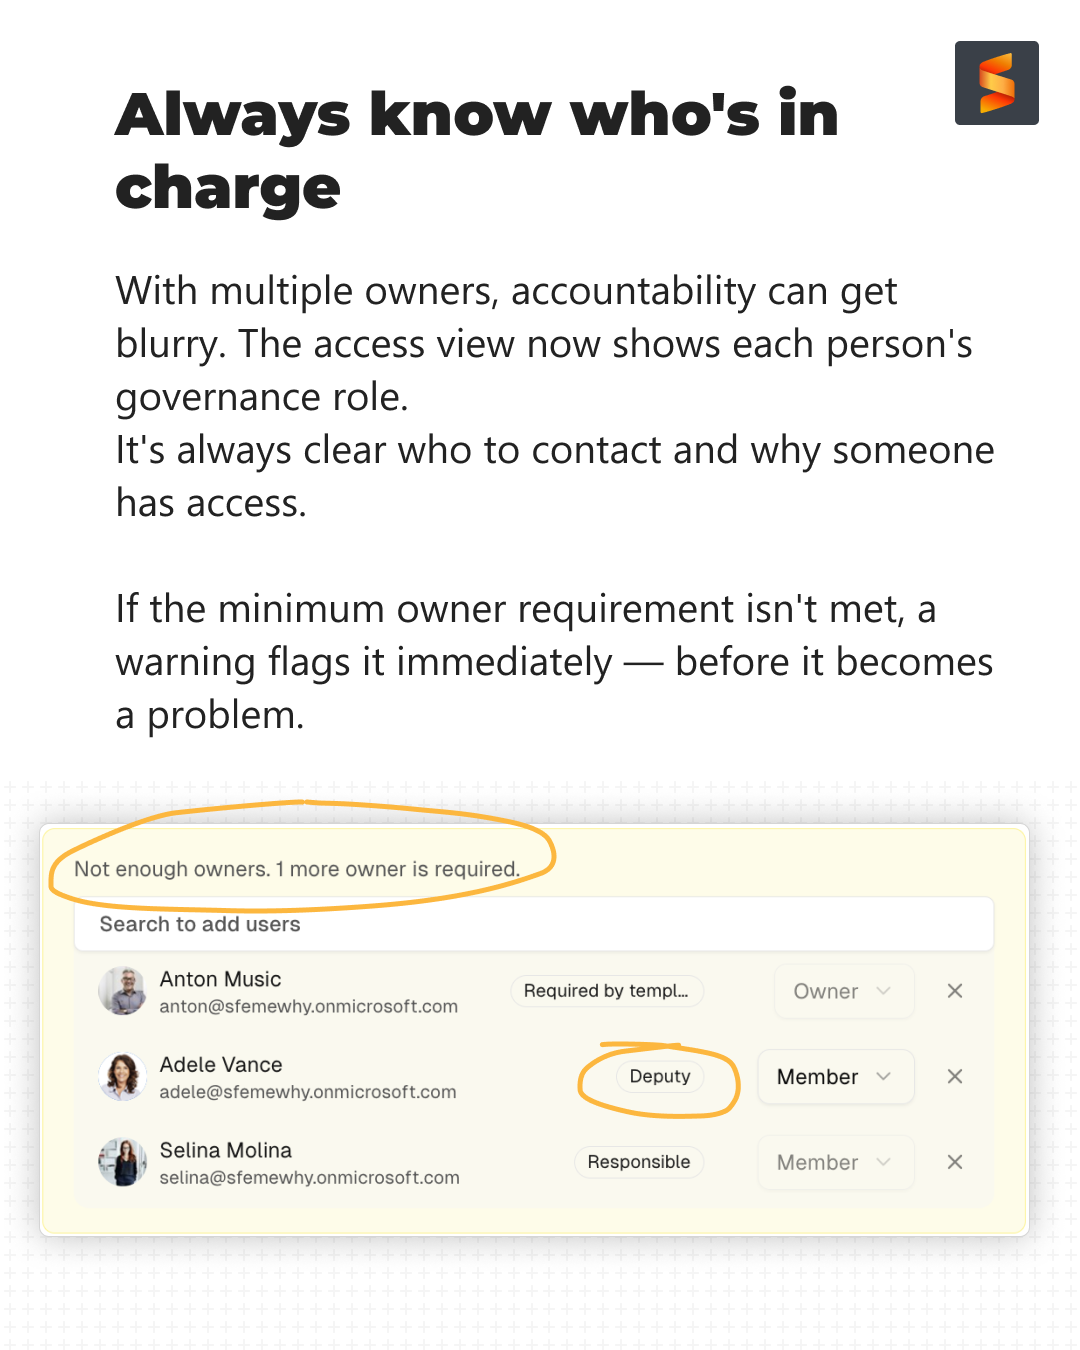Click the X icon beside Selina Molina
The width and height of the screenshot is (1080, 1350).
pyautogui.click(x=955, y=1162)
